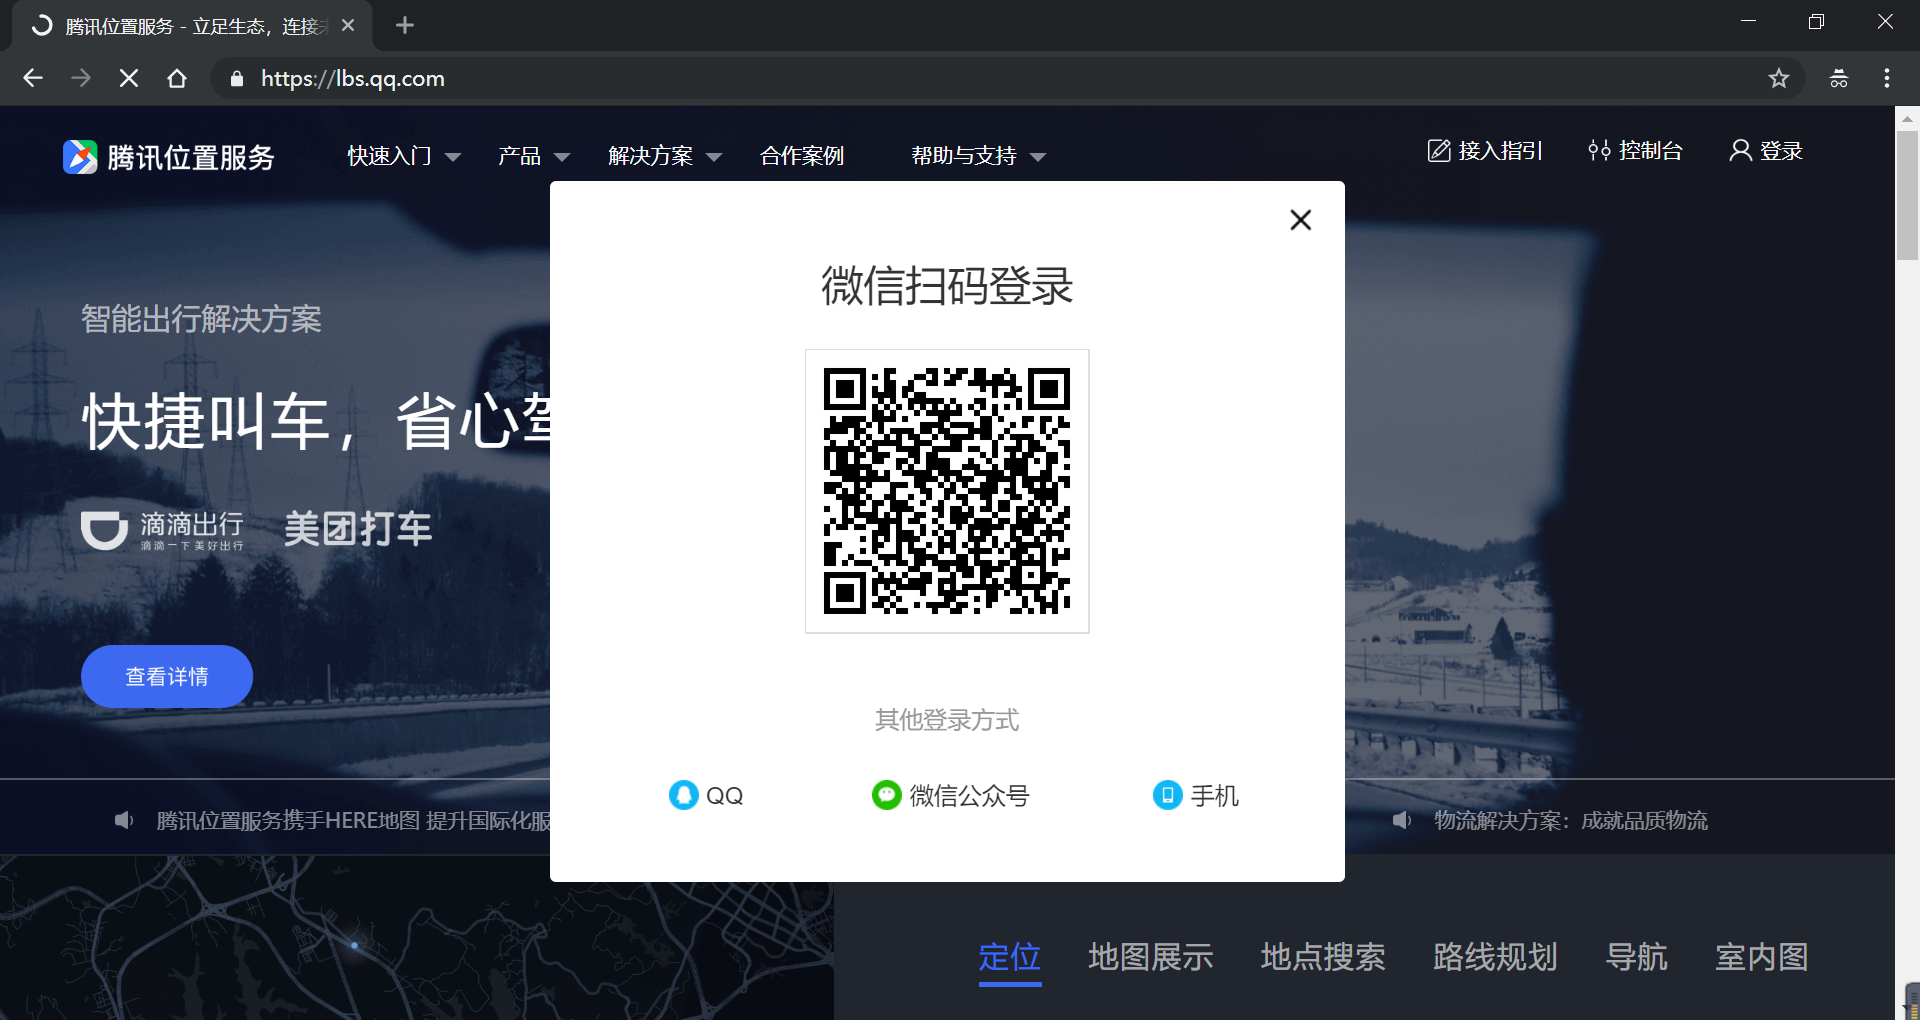Open the browser three-dot menu
The width and height of the screenshot is (1920, 1020).
coord(1887,78)
